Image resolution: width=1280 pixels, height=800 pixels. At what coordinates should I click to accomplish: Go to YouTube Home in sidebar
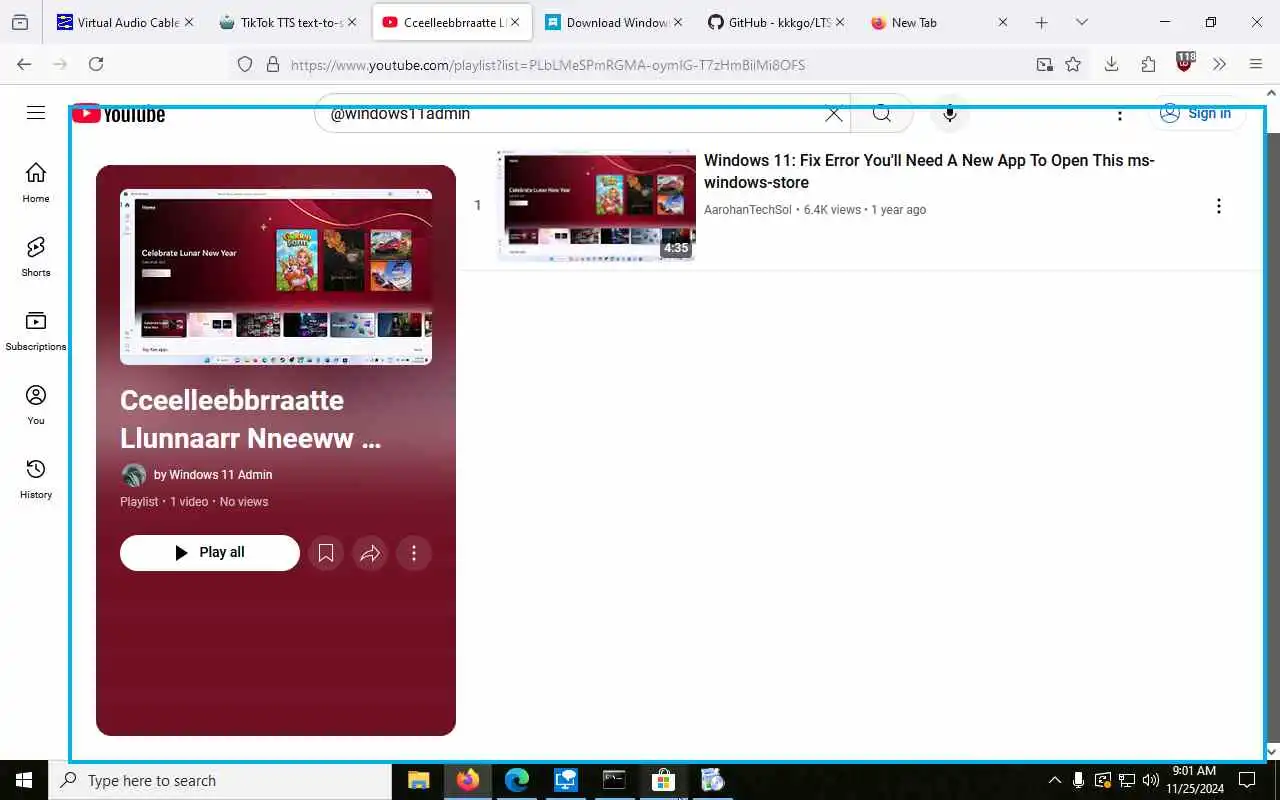[36, 183]
